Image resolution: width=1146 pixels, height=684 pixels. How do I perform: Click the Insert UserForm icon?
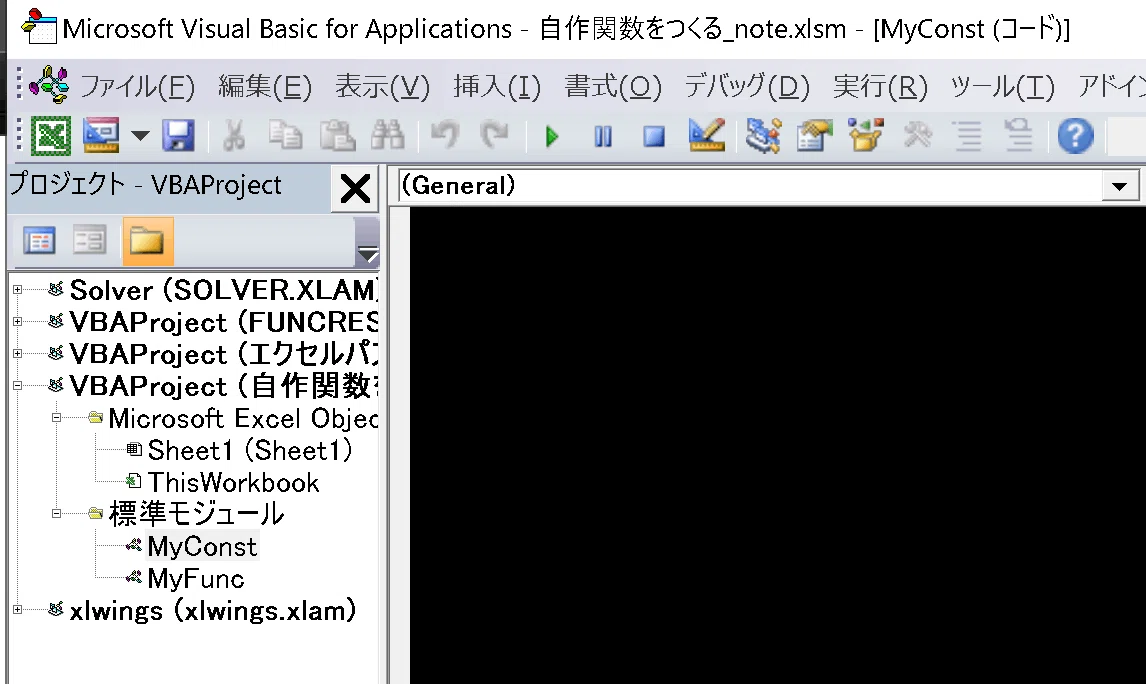(x=102, y=136)
